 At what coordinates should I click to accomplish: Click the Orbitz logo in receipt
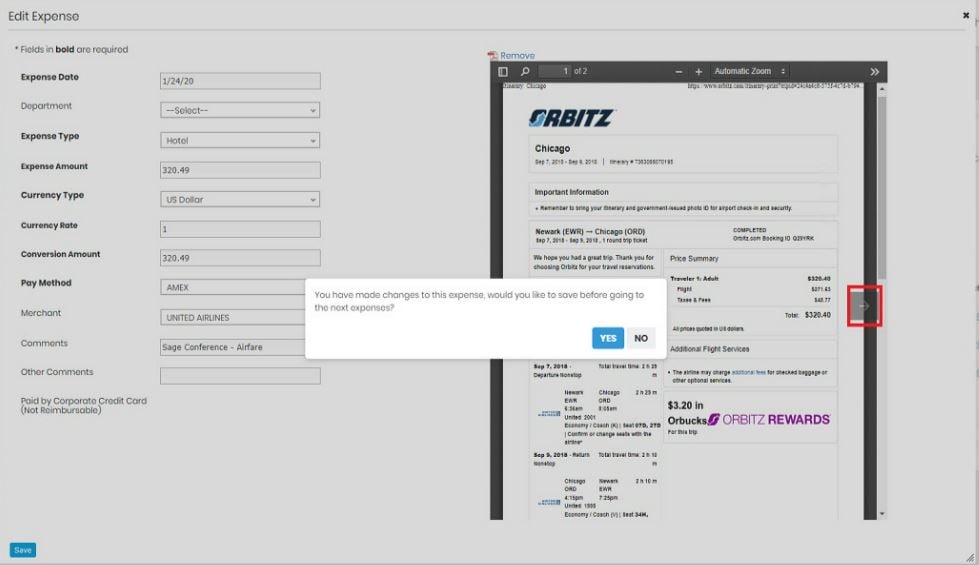[572, 117]
